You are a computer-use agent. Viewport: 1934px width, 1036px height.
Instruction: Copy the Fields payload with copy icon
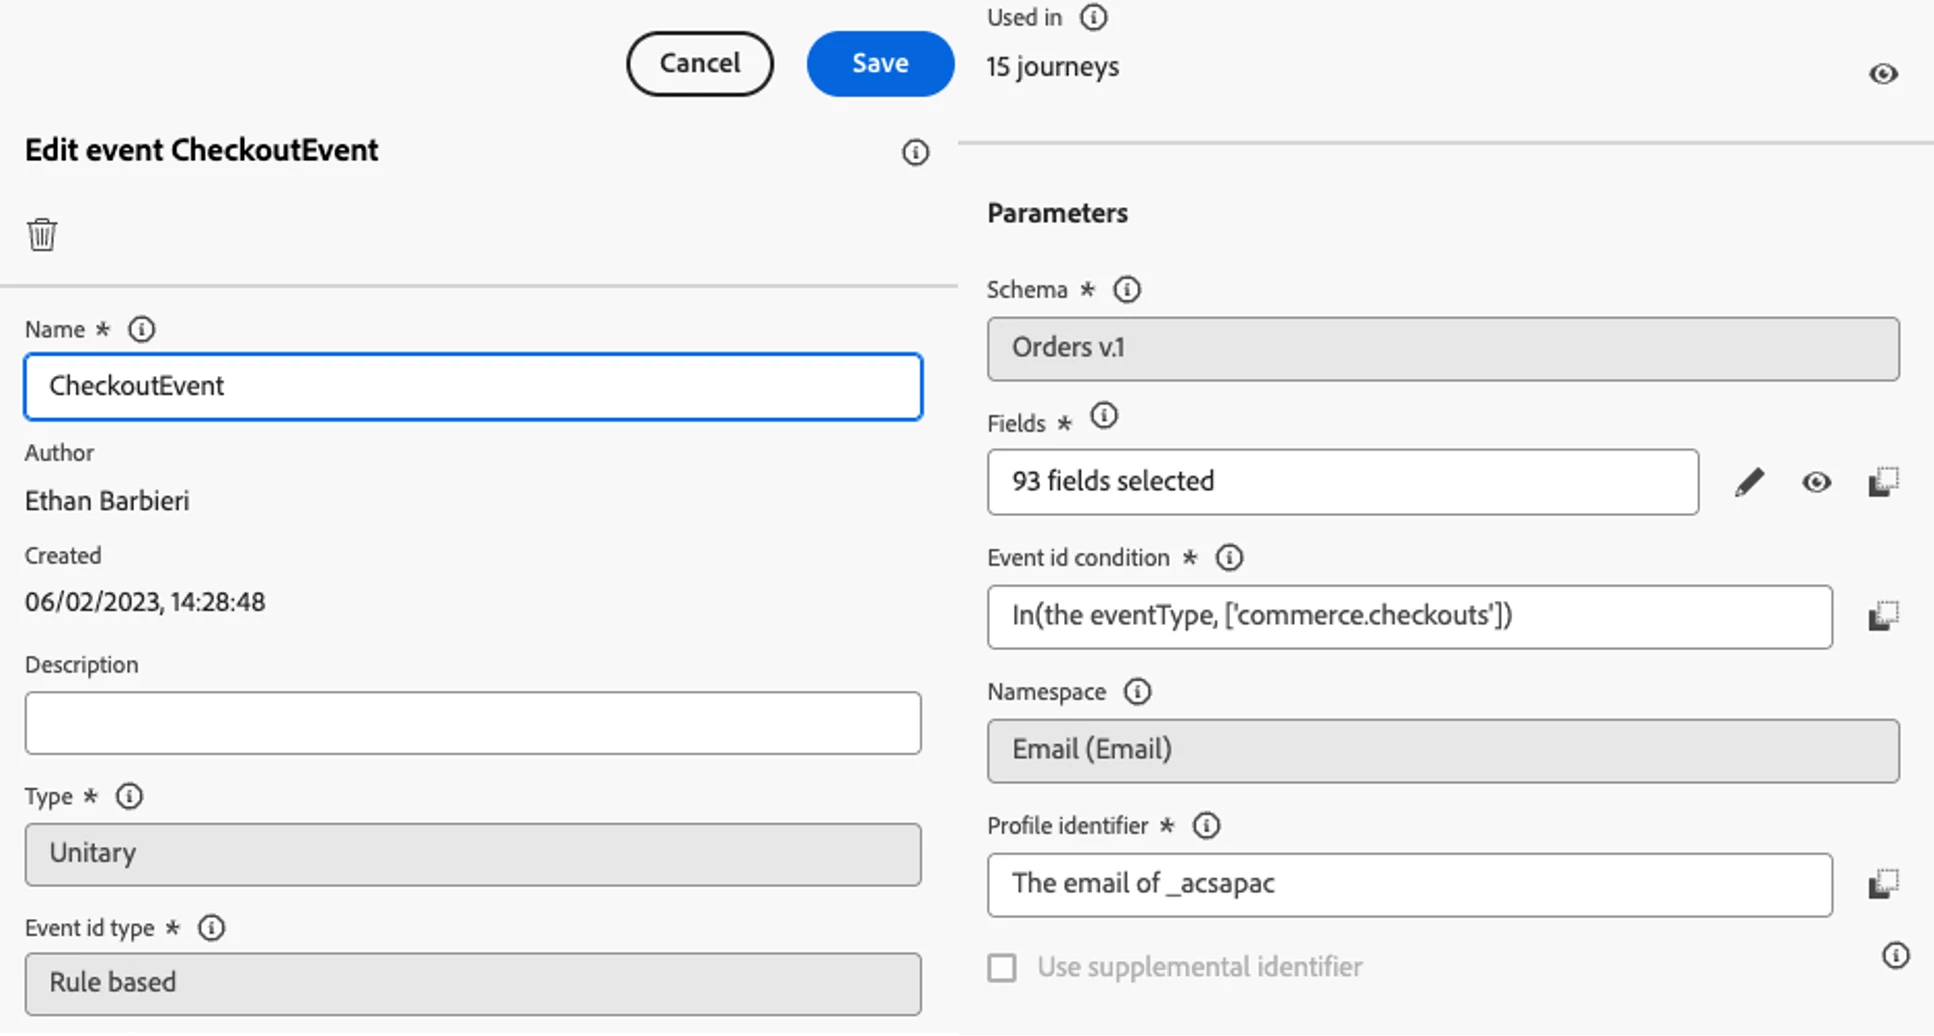click(x=1883, y=483)
